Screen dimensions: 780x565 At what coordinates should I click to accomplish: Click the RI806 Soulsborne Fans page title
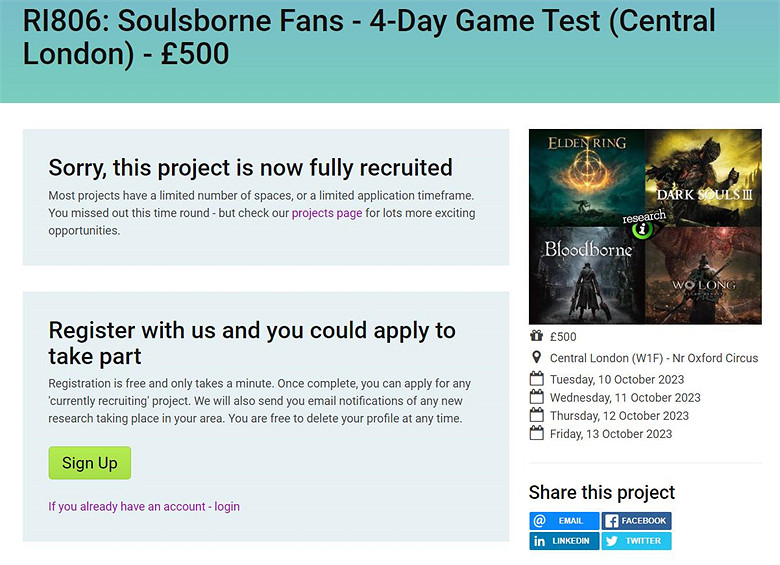point(369,36)
